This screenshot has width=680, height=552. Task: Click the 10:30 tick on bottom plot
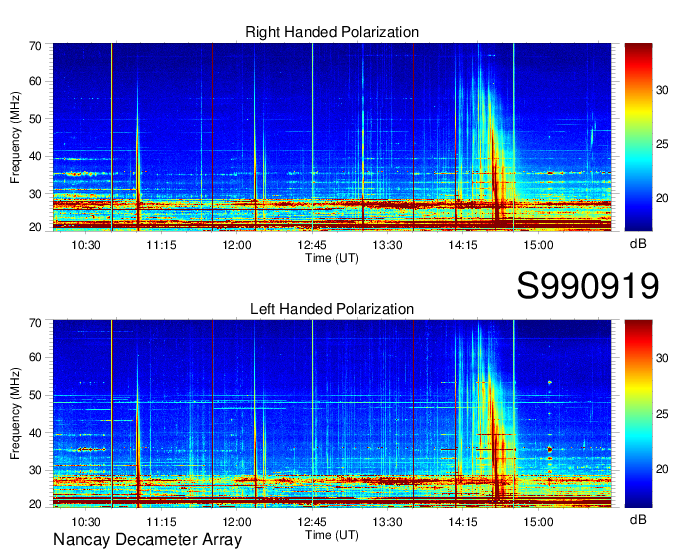tap(86, 522)
